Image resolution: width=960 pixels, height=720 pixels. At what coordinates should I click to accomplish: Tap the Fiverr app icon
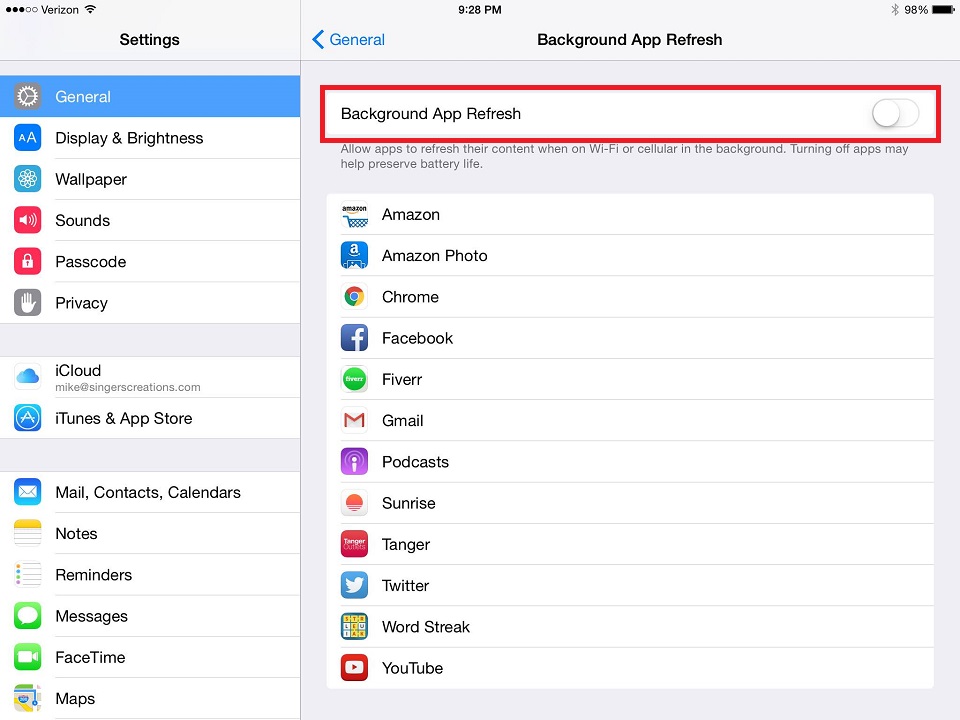point(354,380)
